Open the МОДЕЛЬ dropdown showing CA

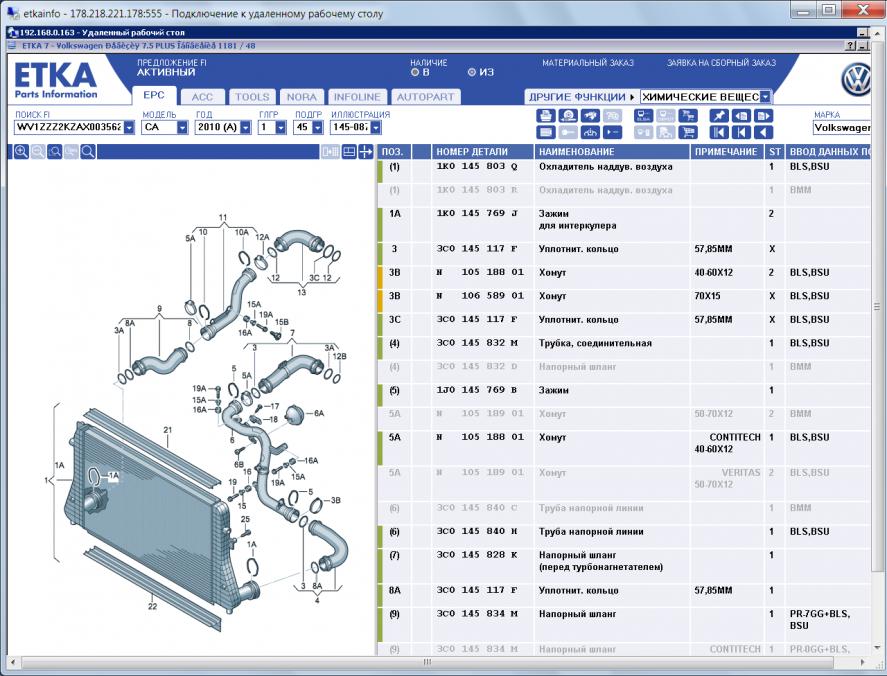pos(182,127)
